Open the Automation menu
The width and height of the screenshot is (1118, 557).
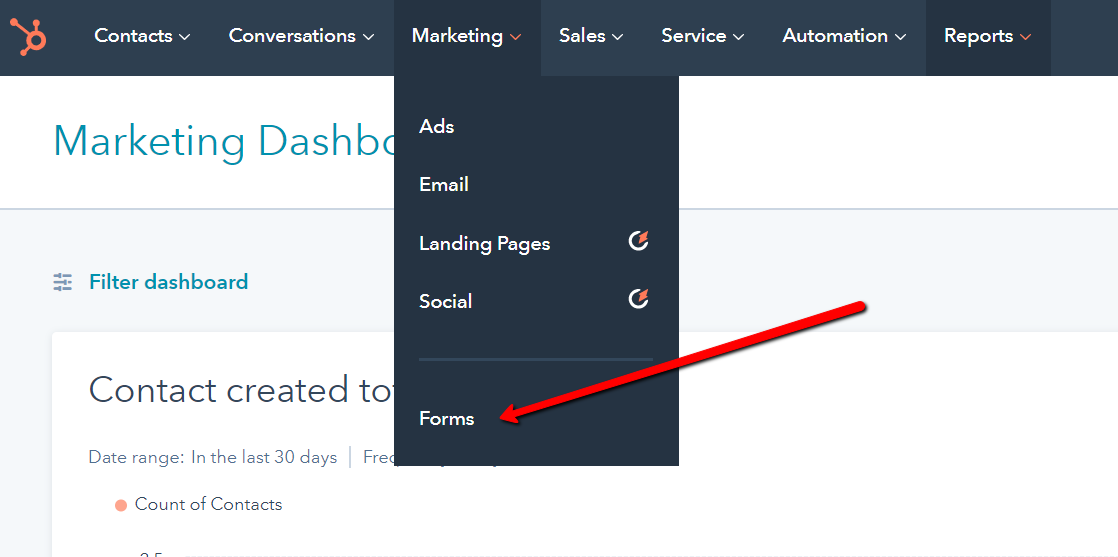pyautogui.click(x=844, y=36)
